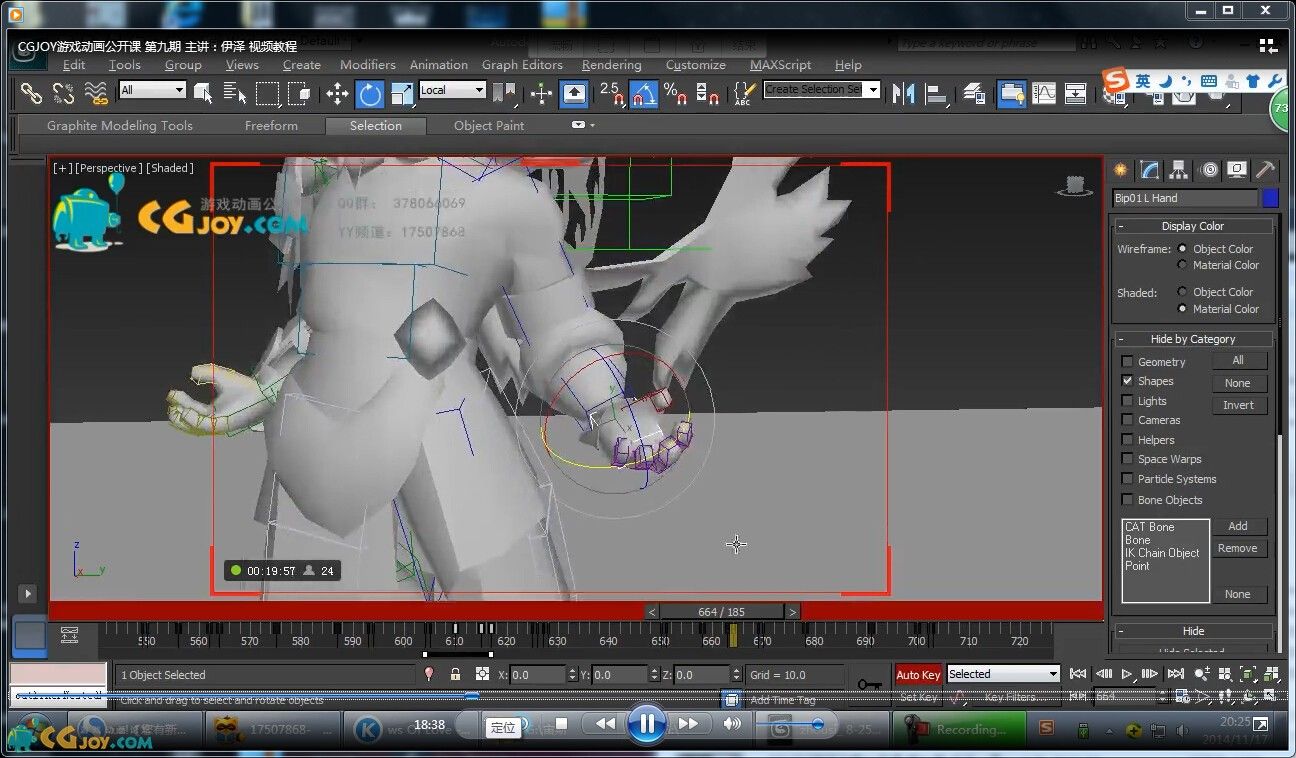Open Edit Named Selection Sets

pyautogui.click(x=745, y=94)
